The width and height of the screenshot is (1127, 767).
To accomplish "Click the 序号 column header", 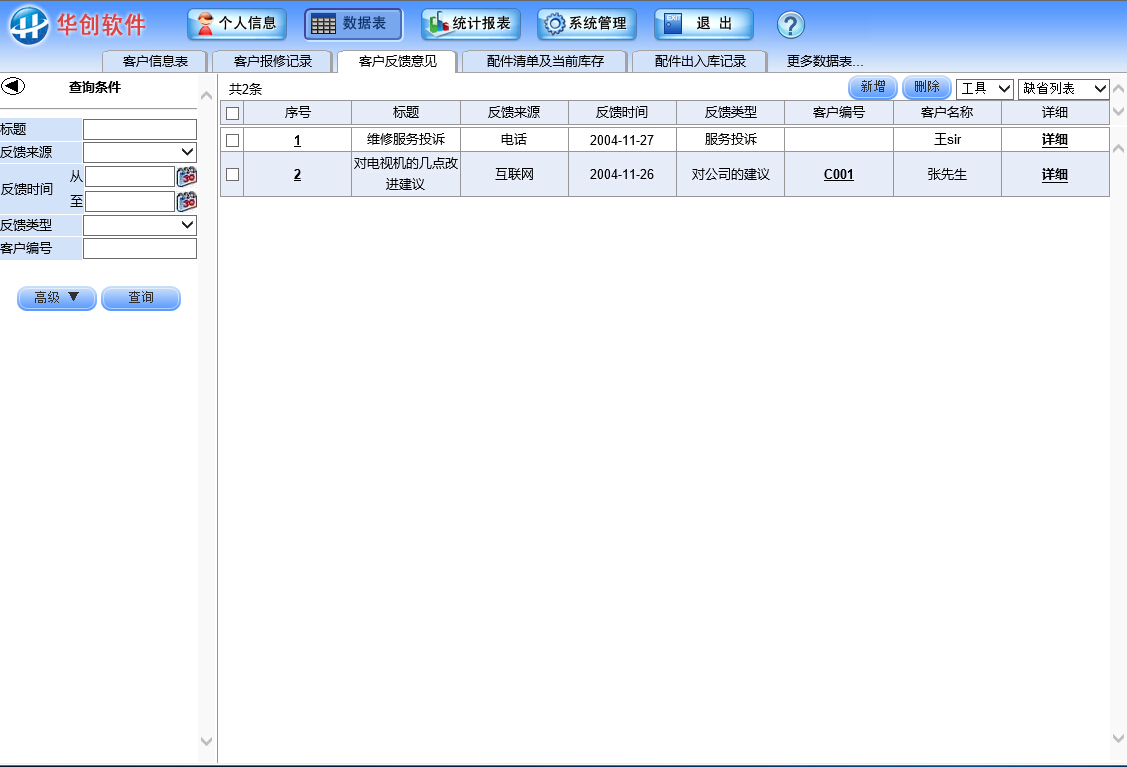I will click(298, 112).
